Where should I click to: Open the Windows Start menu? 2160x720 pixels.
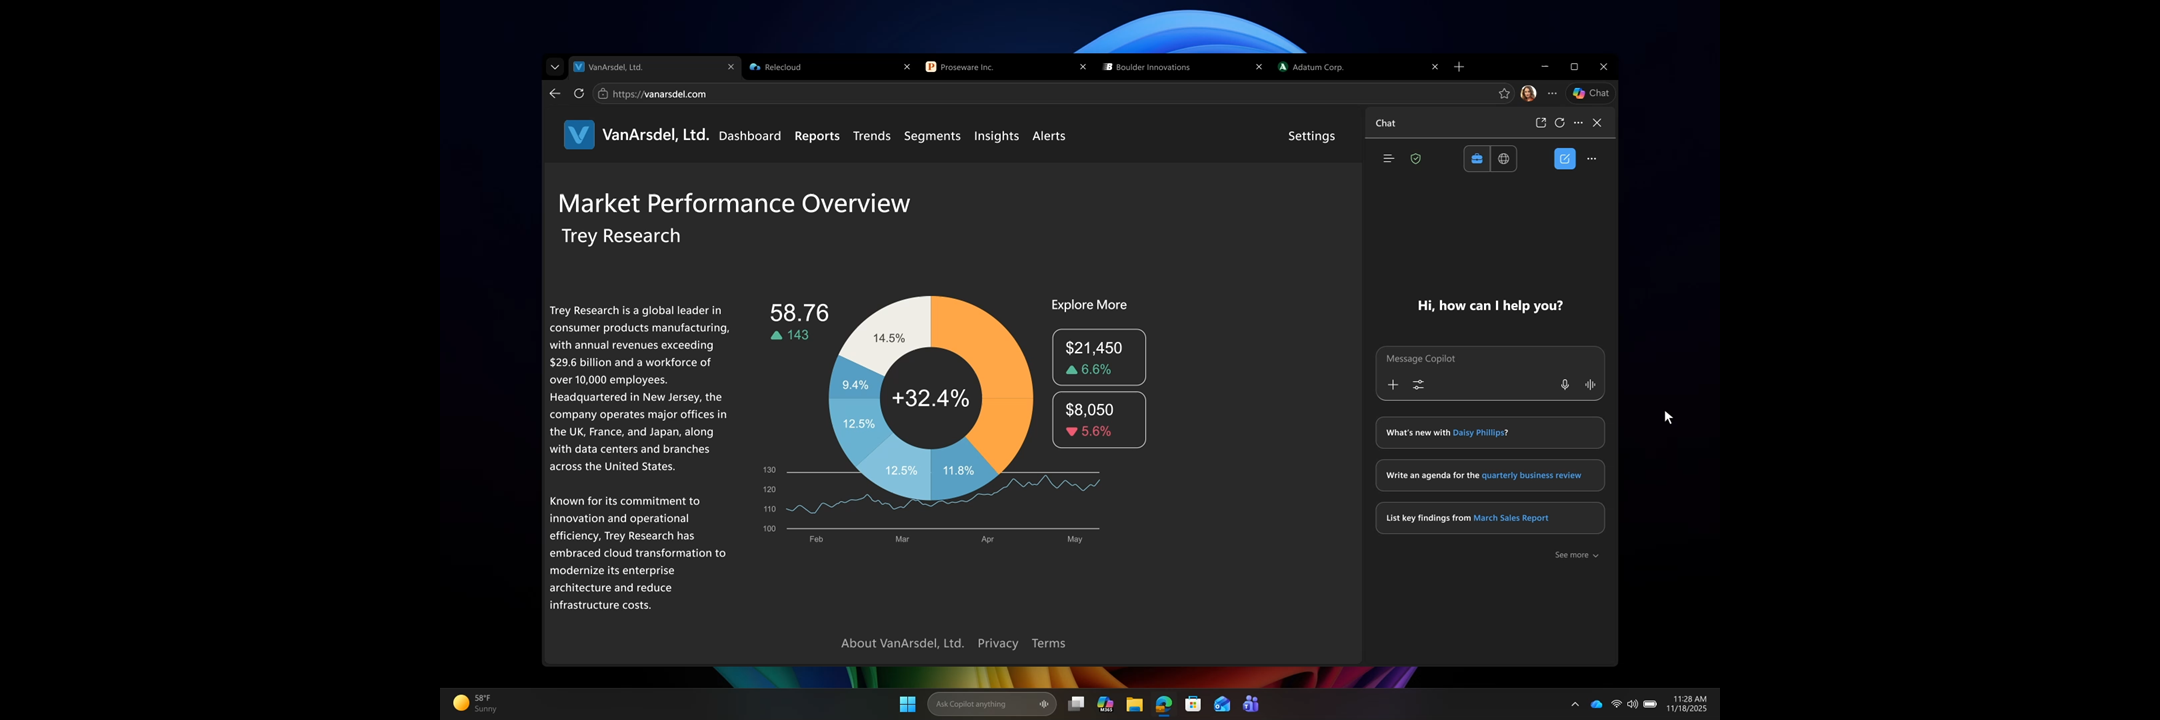pos(908,704)
